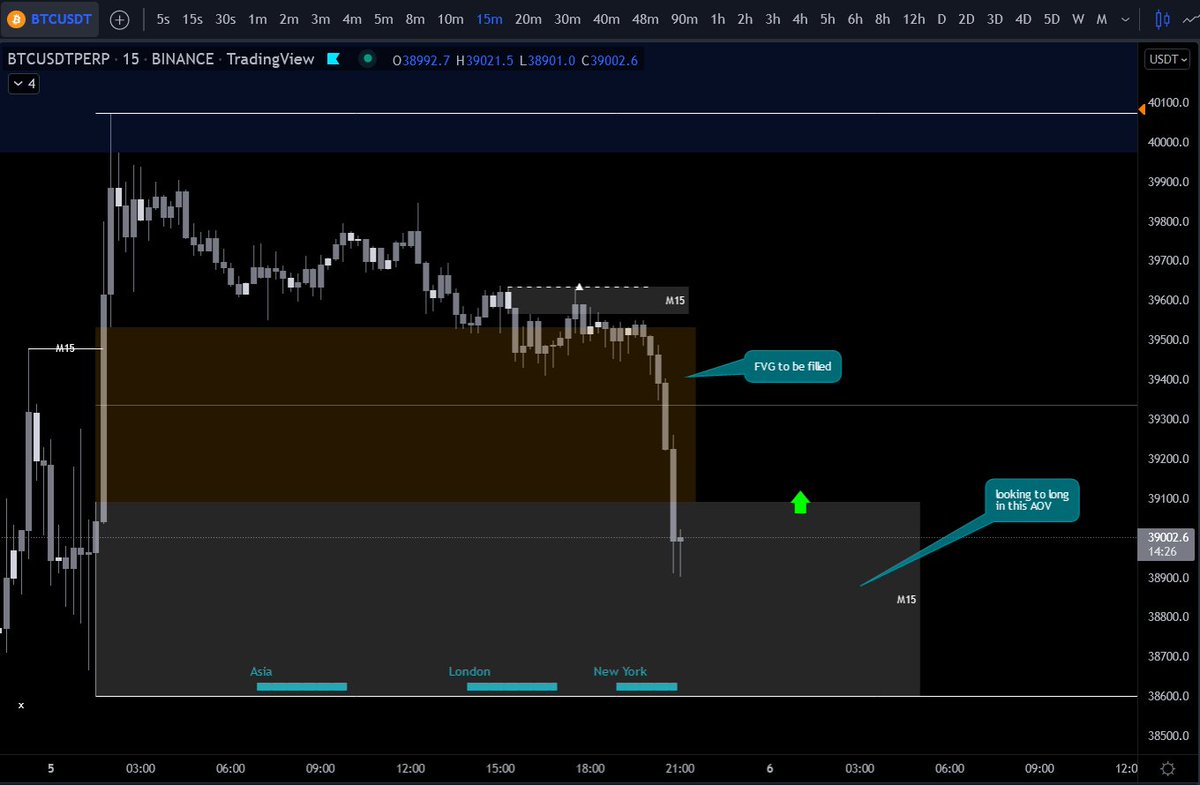Viewport: 1200px width, 785px height.
Task: Select the 8h timeframe
Action: (x=882, y=19)
